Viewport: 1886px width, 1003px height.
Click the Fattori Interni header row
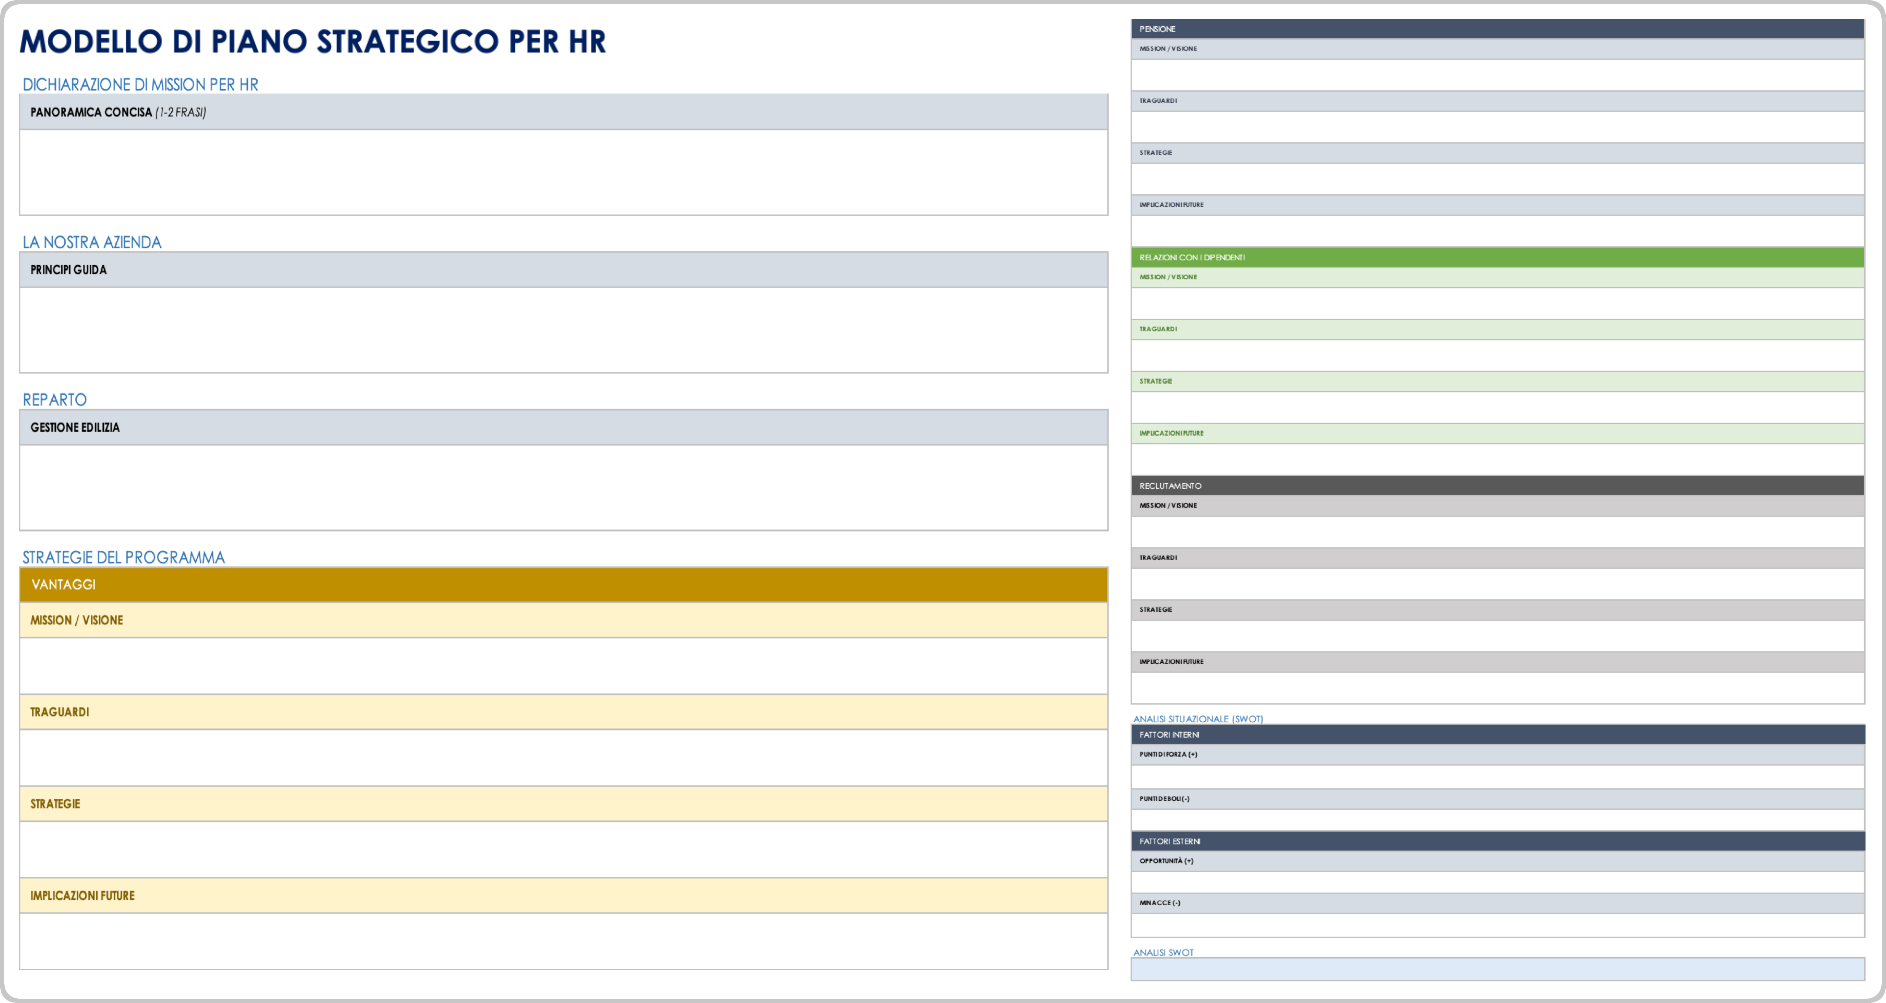point(1497,735)
